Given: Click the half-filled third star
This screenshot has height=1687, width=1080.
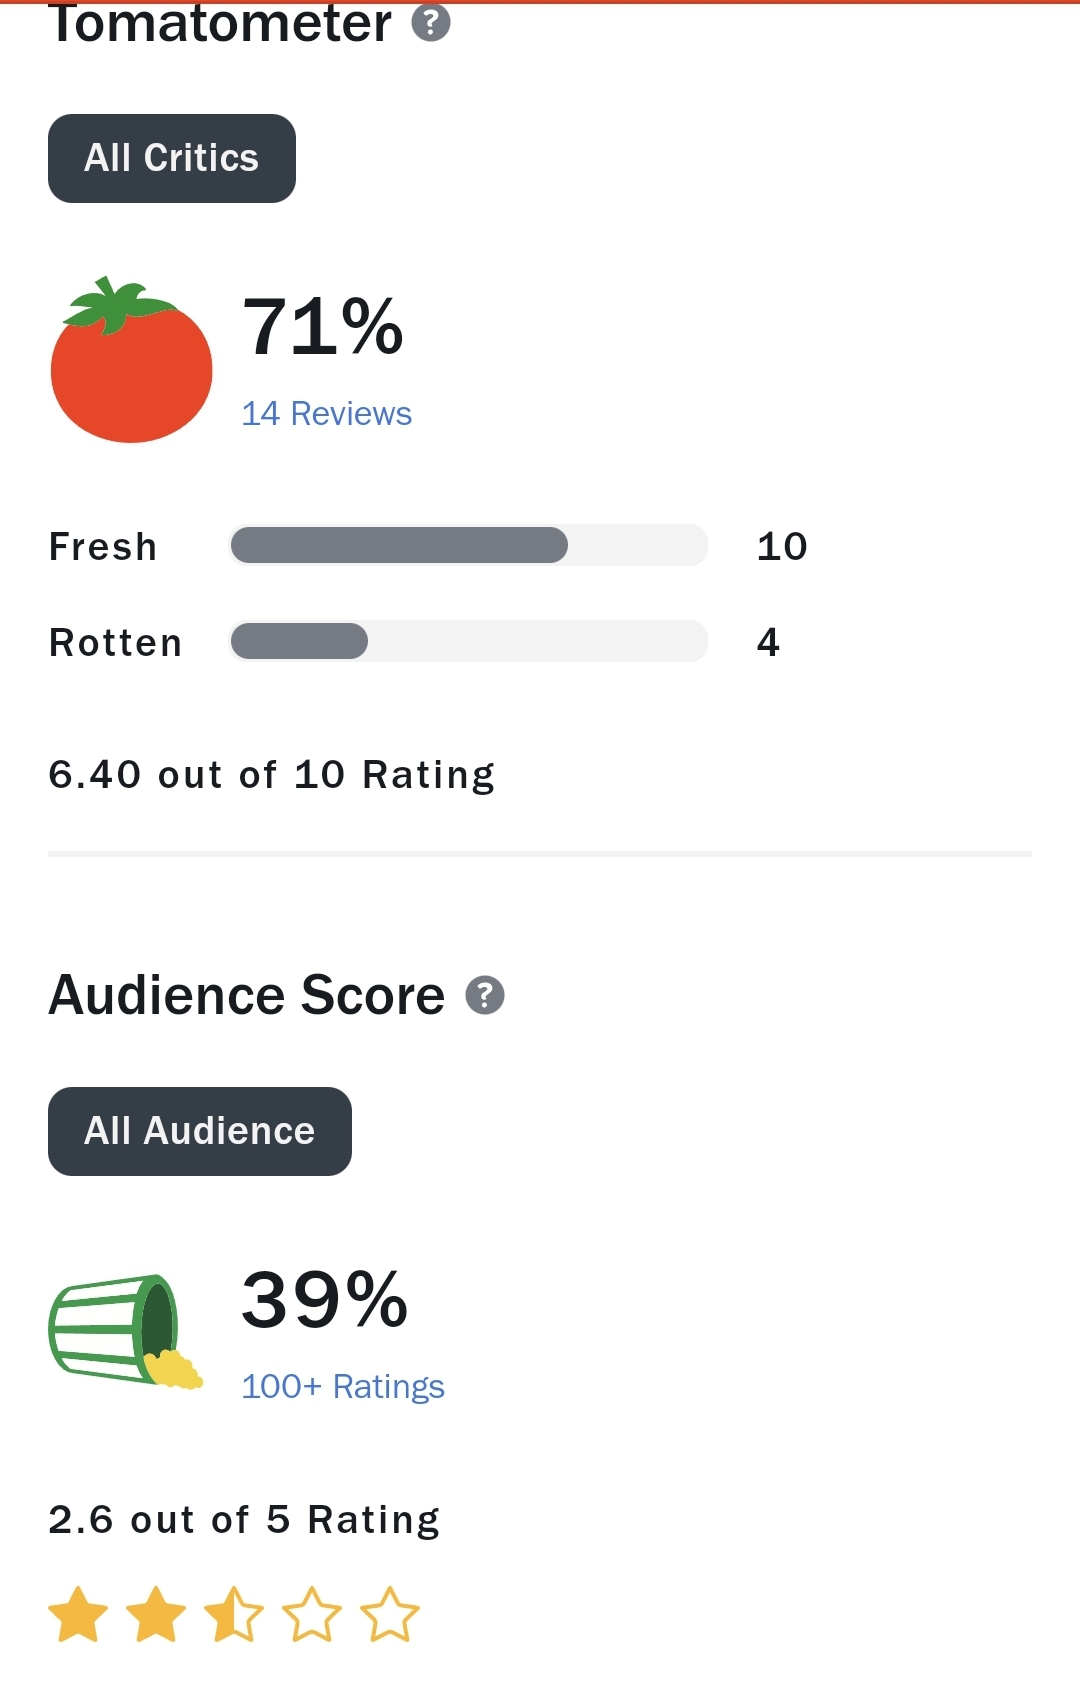Looking at the screenshot, I should pyautogui.click(x=234, y=1614).
